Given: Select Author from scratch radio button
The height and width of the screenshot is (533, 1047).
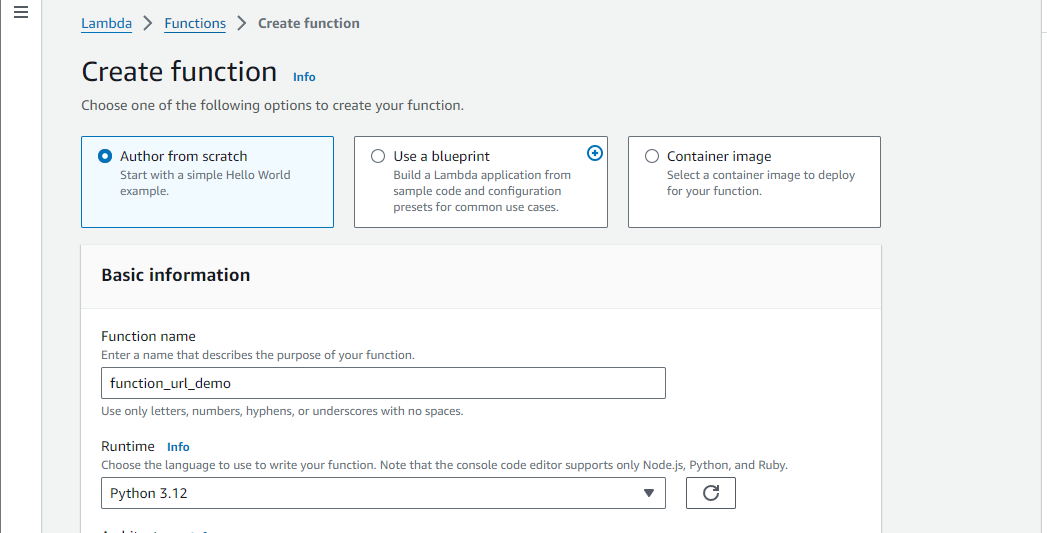Looking at the screenshot, I should 105,156.
